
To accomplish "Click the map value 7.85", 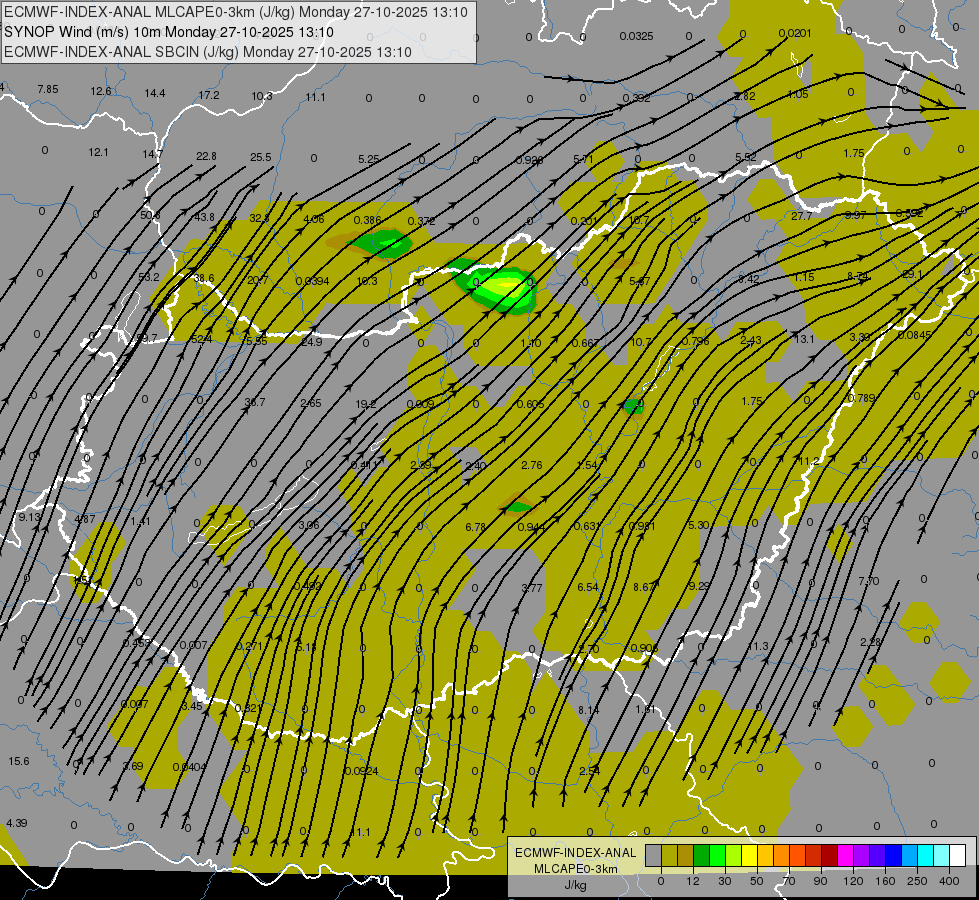I will click(x=47, y=89).
